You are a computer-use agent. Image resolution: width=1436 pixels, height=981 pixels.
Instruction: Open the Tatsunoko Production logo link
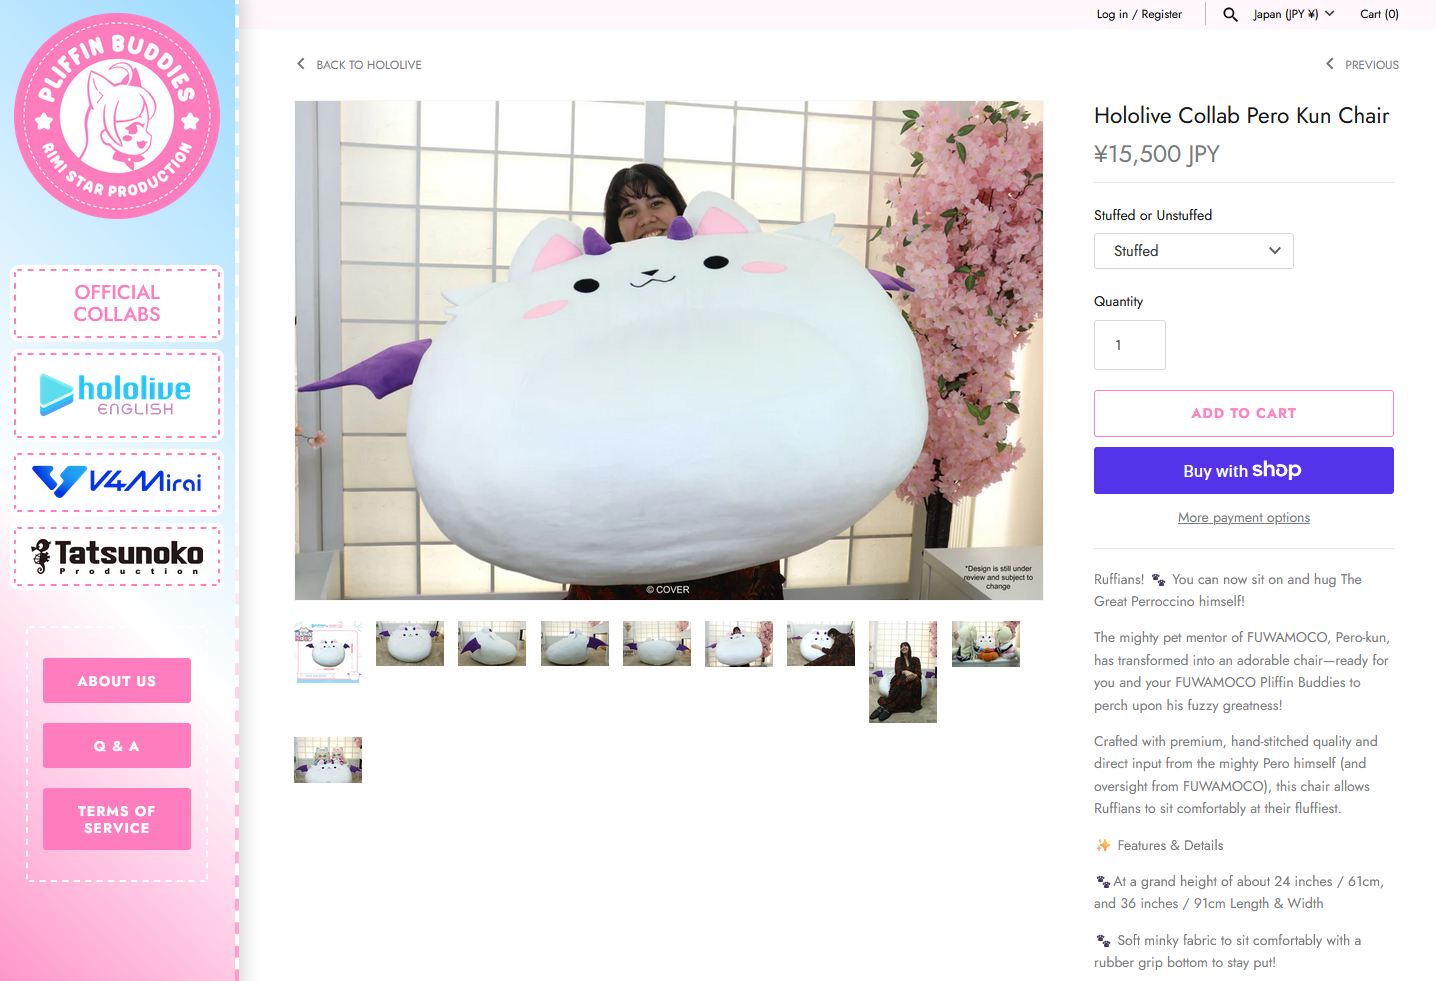(x=117, y=556)
